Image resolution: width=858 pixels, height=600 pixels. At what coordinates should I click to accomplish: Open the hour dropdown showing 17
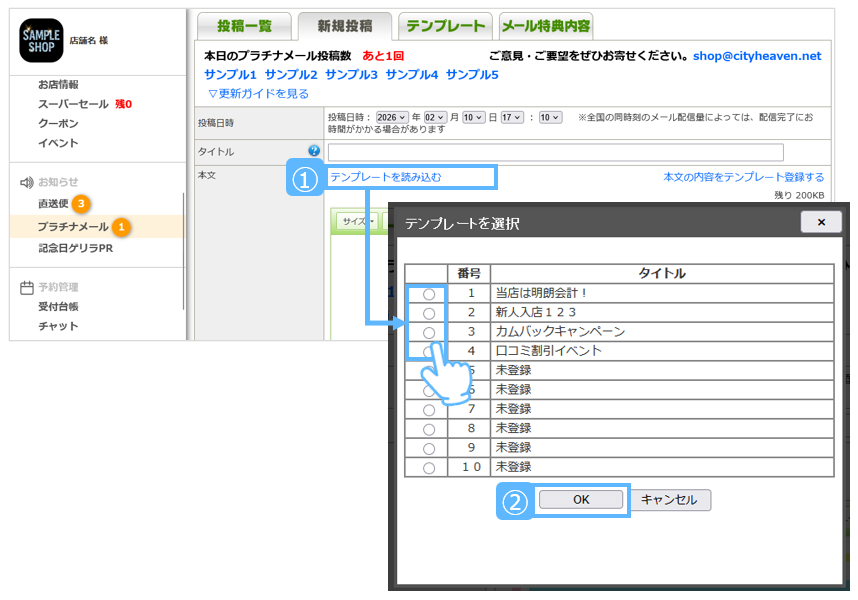click(511, 117)
